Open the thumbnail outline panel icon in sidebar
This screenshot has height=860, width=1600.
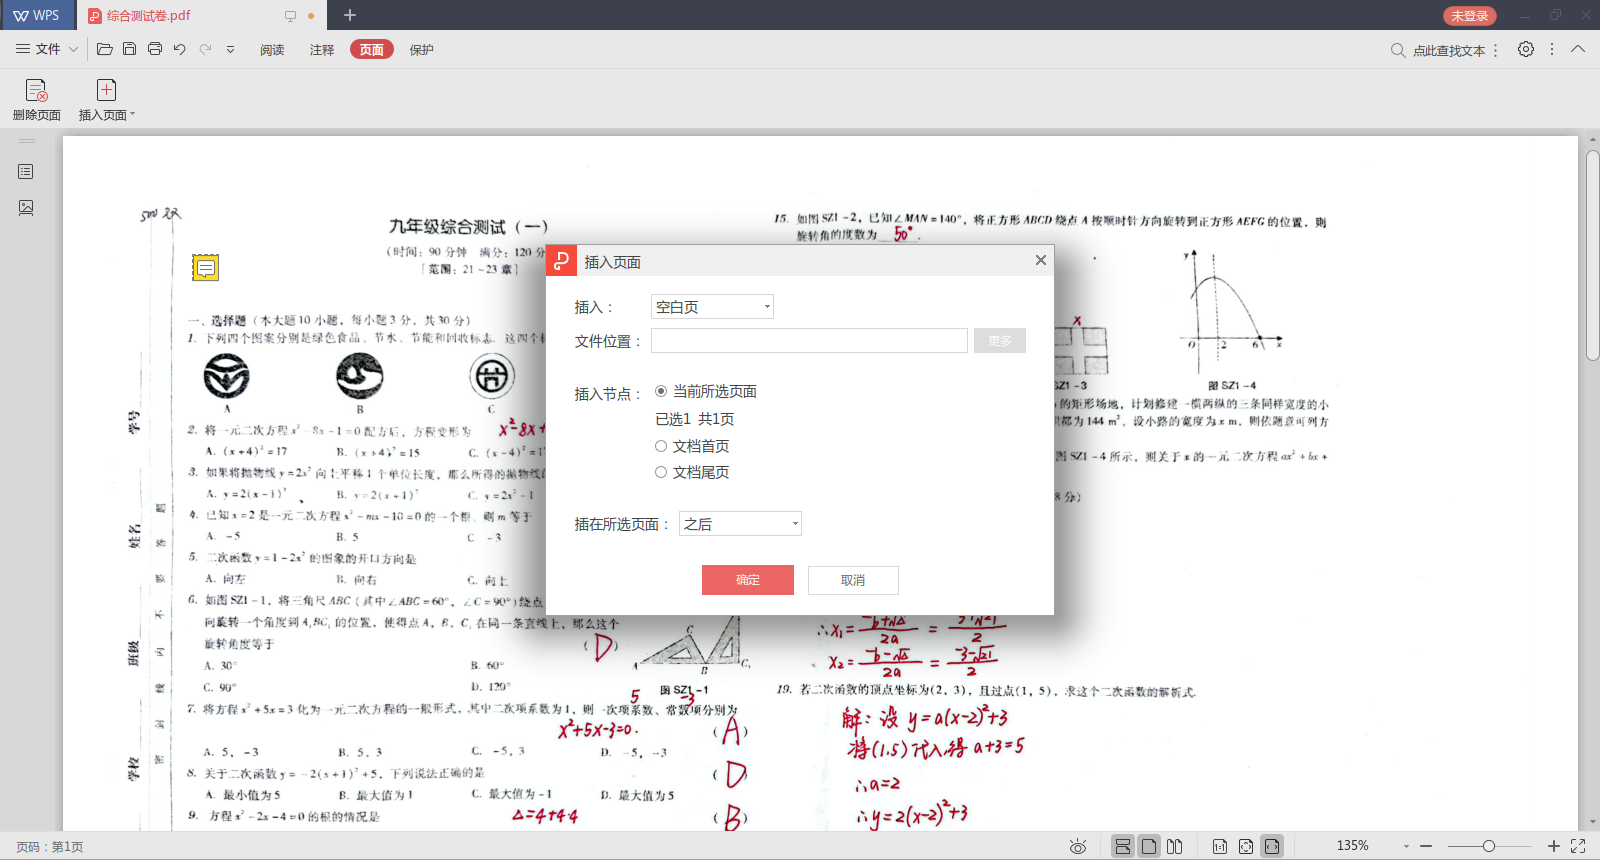point(26,172)
